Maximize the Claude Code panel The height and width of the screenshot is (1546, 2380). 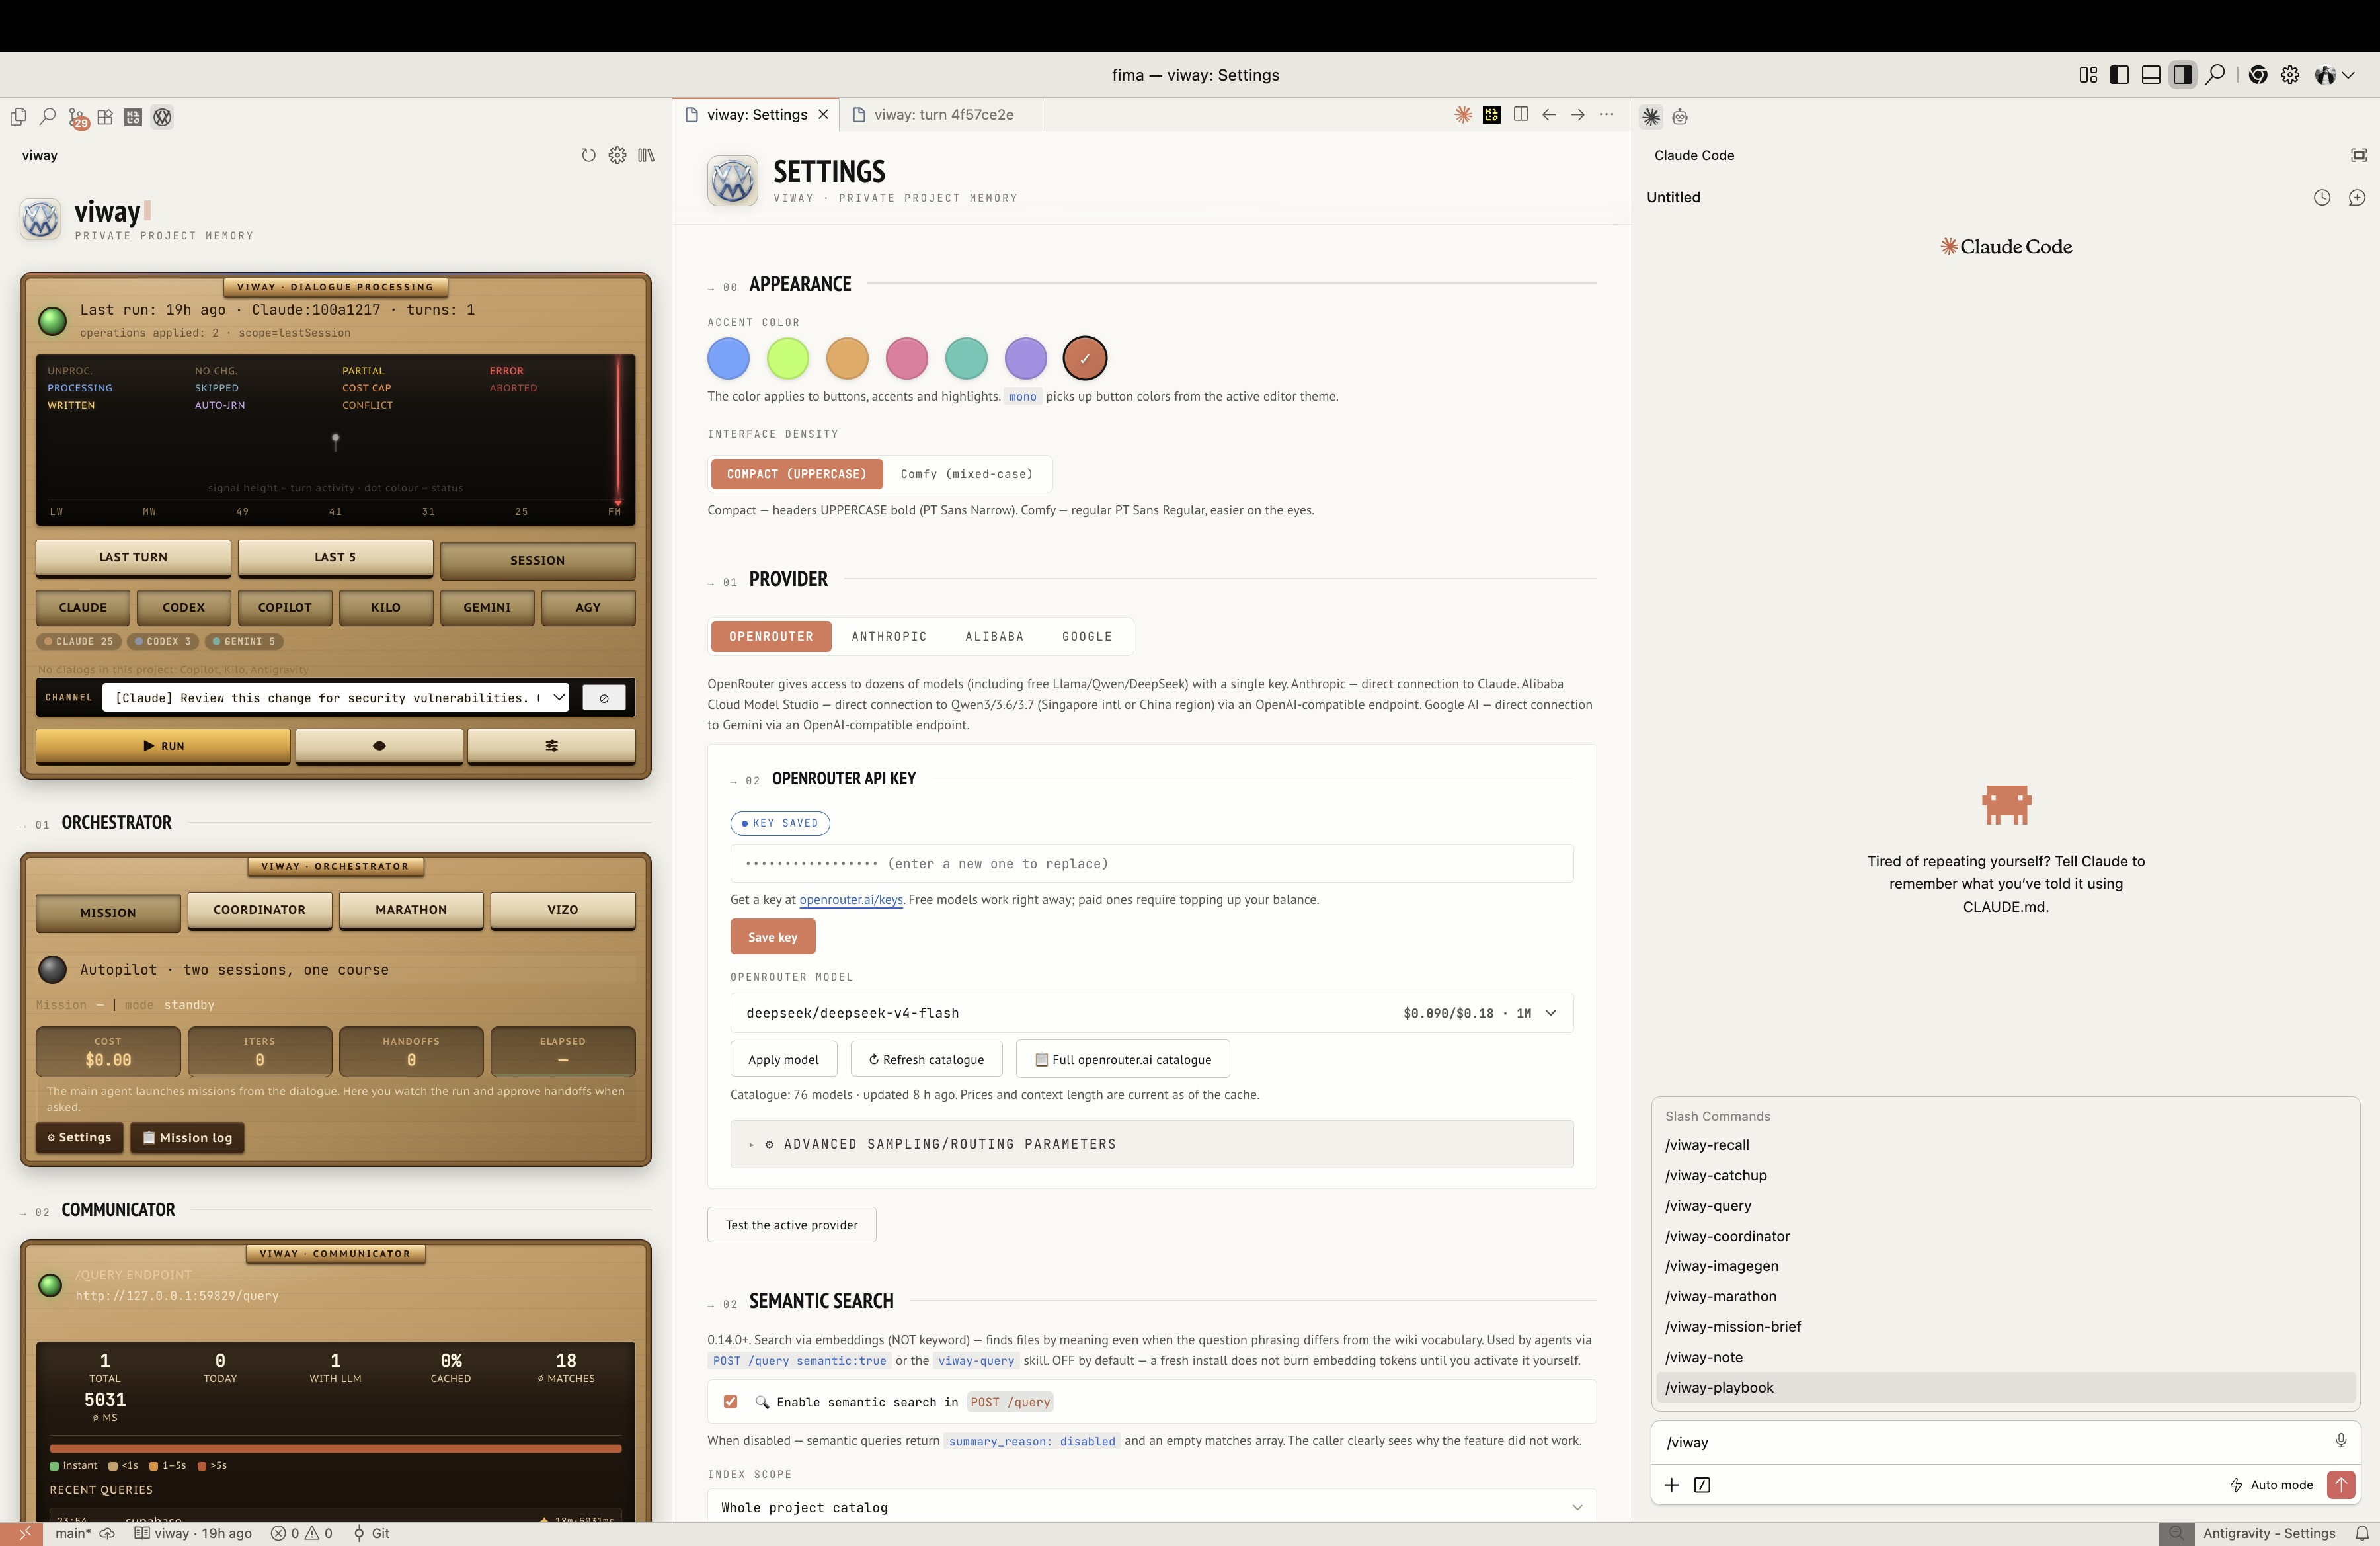tap(2358, 155)
